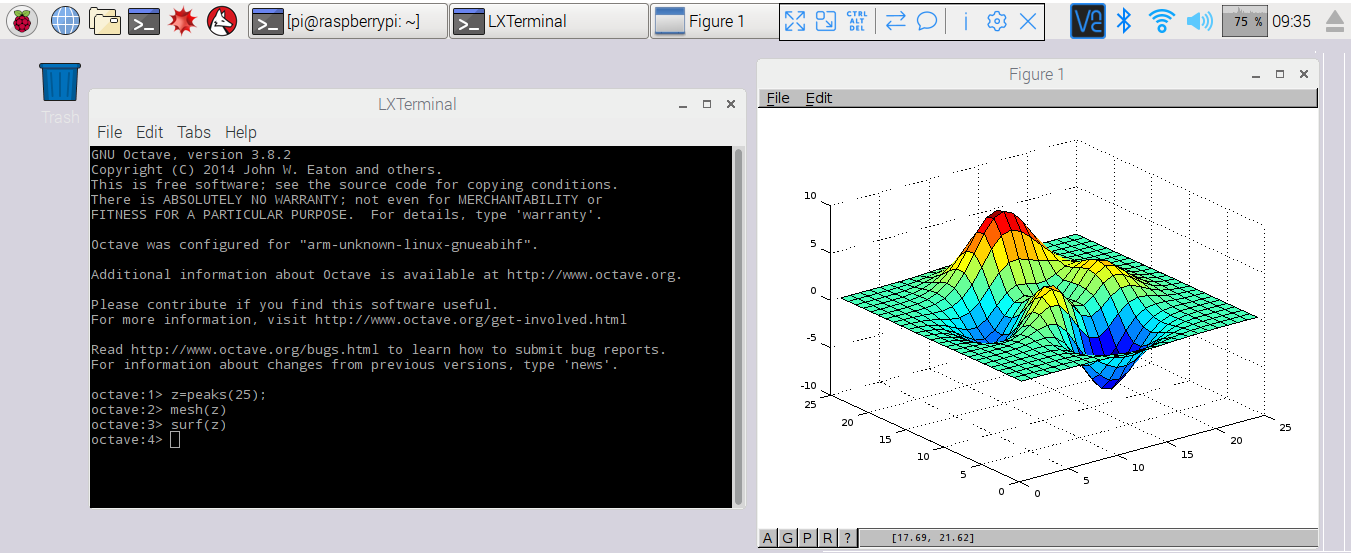The image size is (1351, 554).
Task: Open the Edit menu in LXTerminal
Action: coord(149,132)
